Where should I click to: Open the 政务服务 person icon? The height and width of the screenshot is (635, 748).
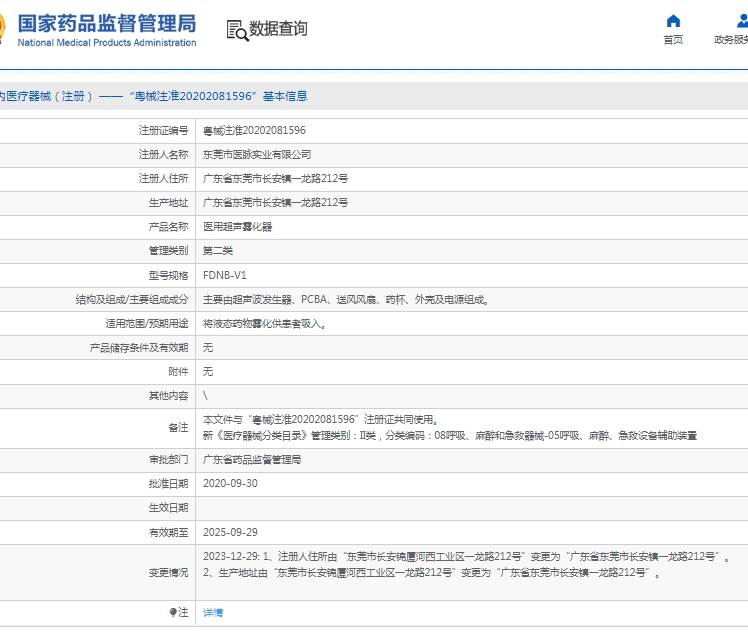[x=742, y=21]
